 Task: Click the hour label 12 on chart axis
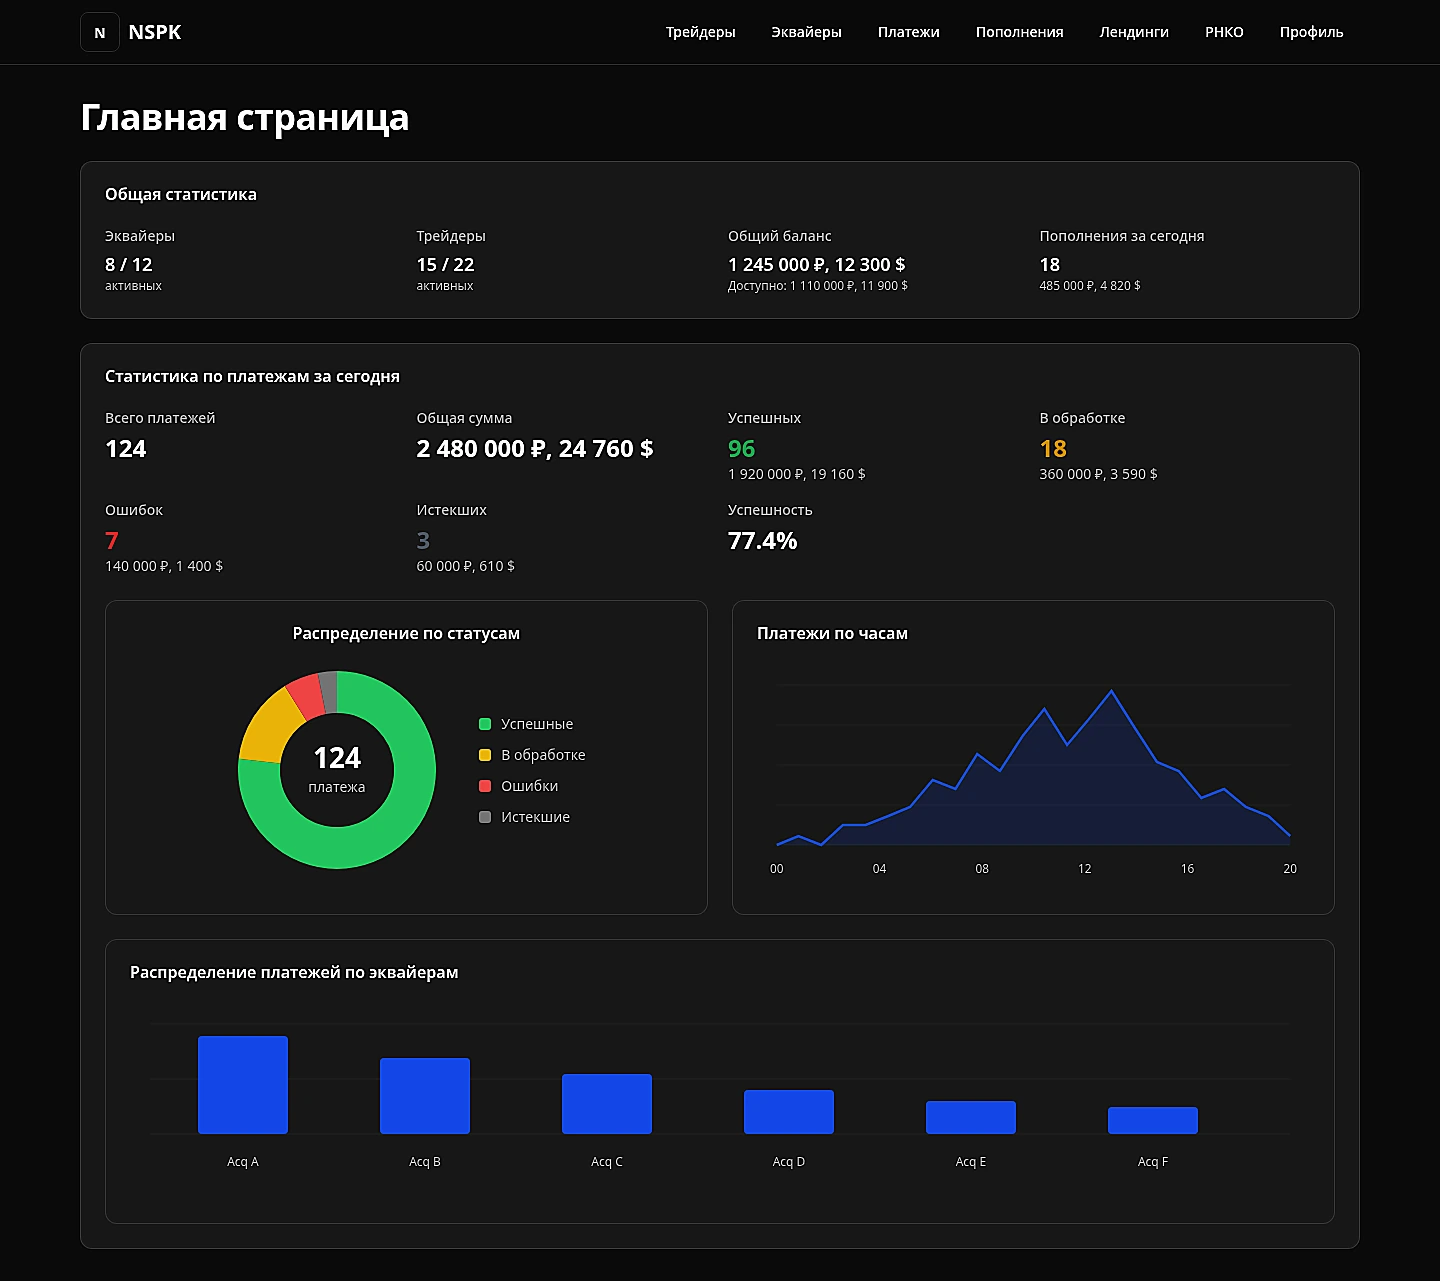click(x=1085, y=869)
